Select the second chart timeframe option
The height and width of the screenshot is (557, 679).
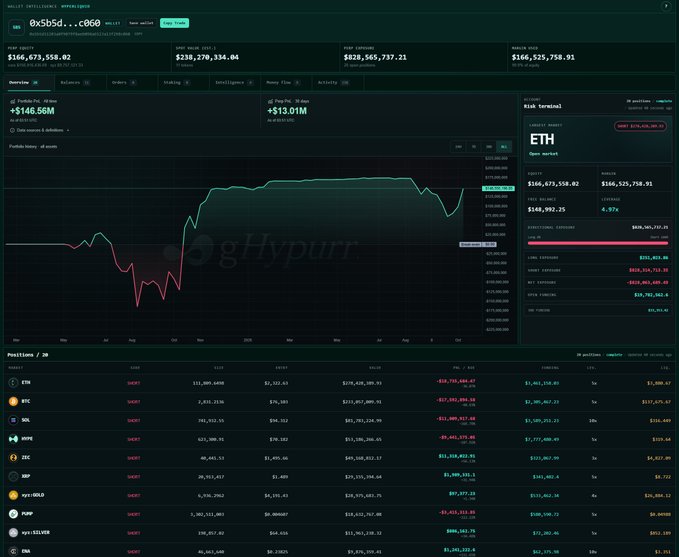point(474,147)
